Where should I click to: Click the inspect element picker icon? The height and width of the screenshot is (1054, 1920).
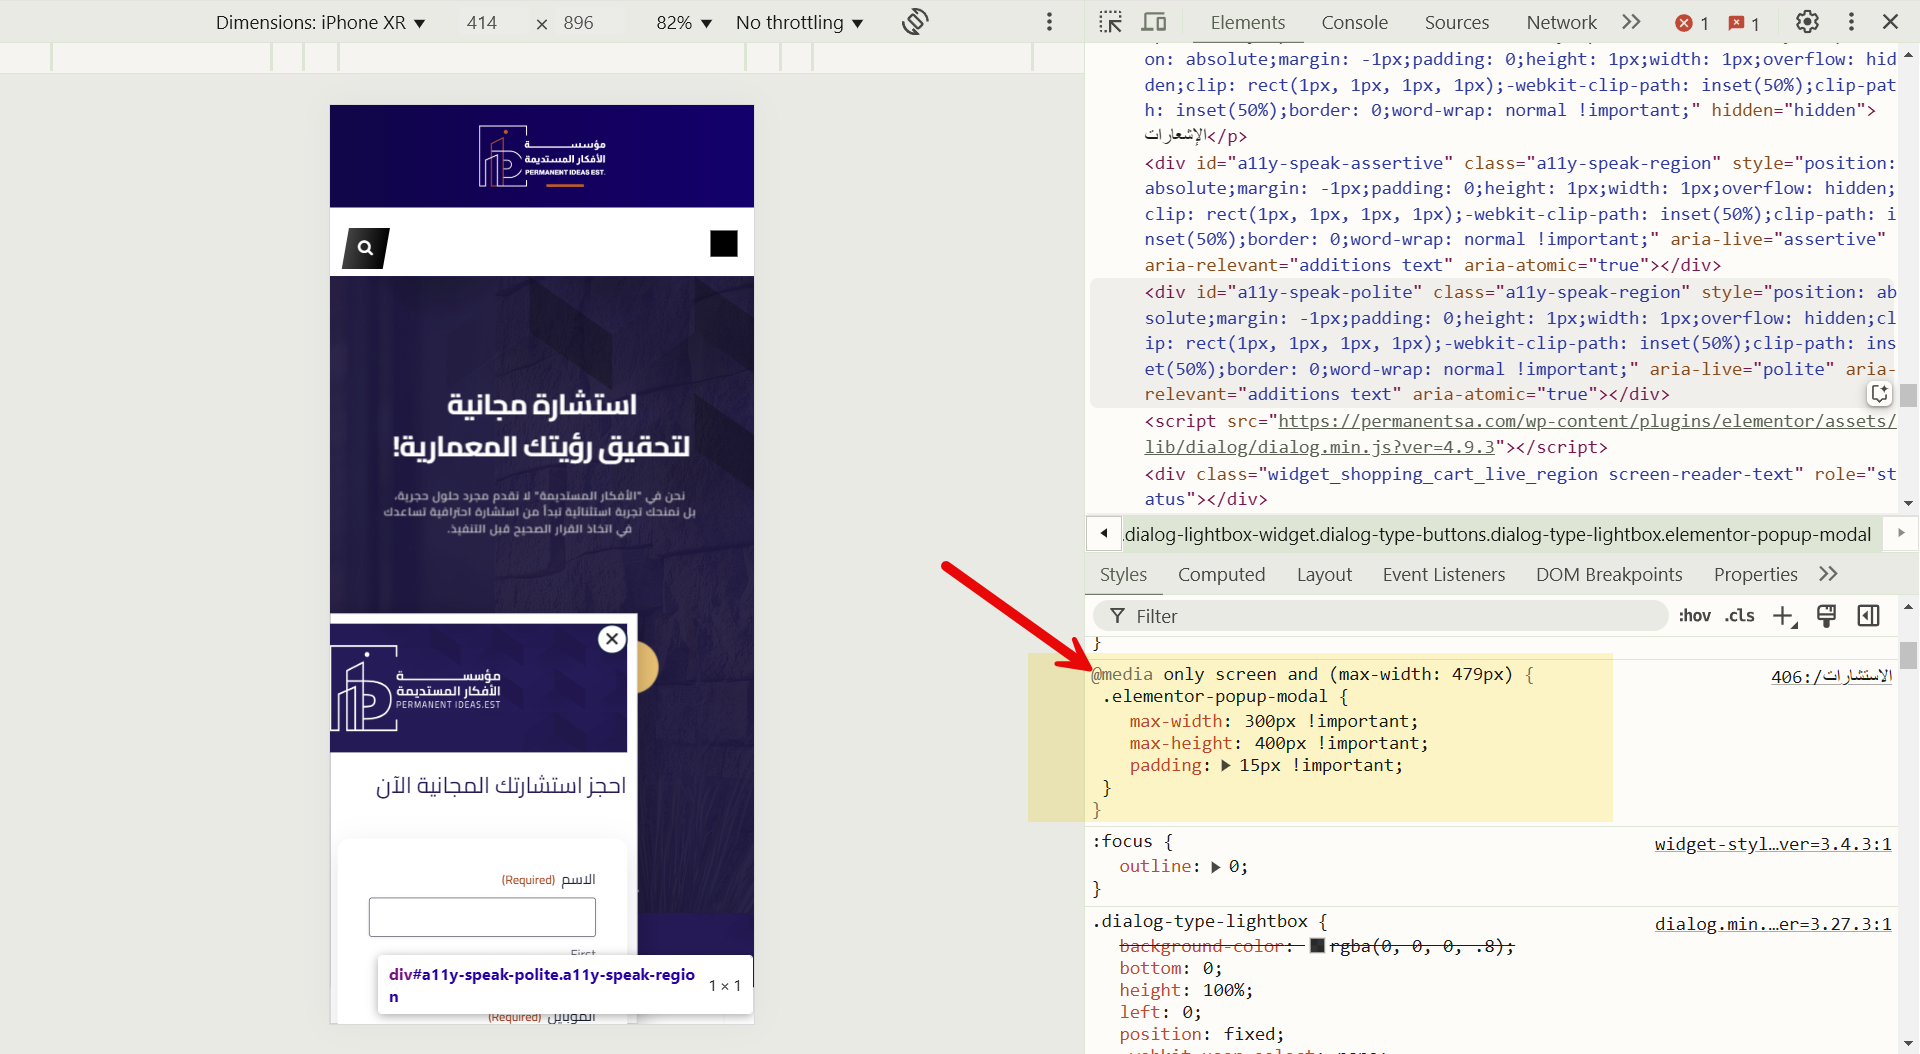coord(1110,22)
